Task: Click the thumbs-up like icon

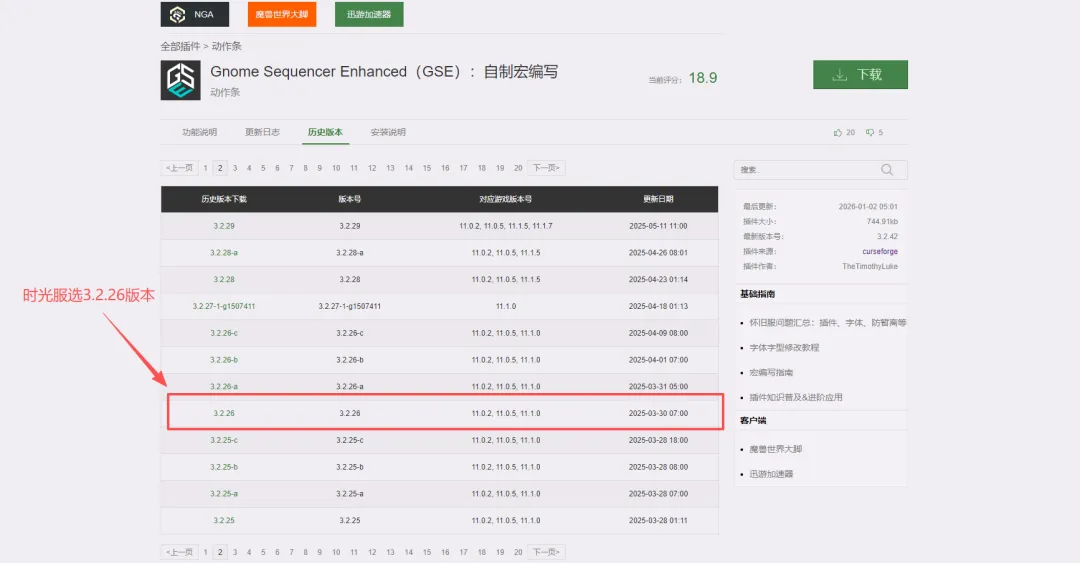Action: pos(838,132)
